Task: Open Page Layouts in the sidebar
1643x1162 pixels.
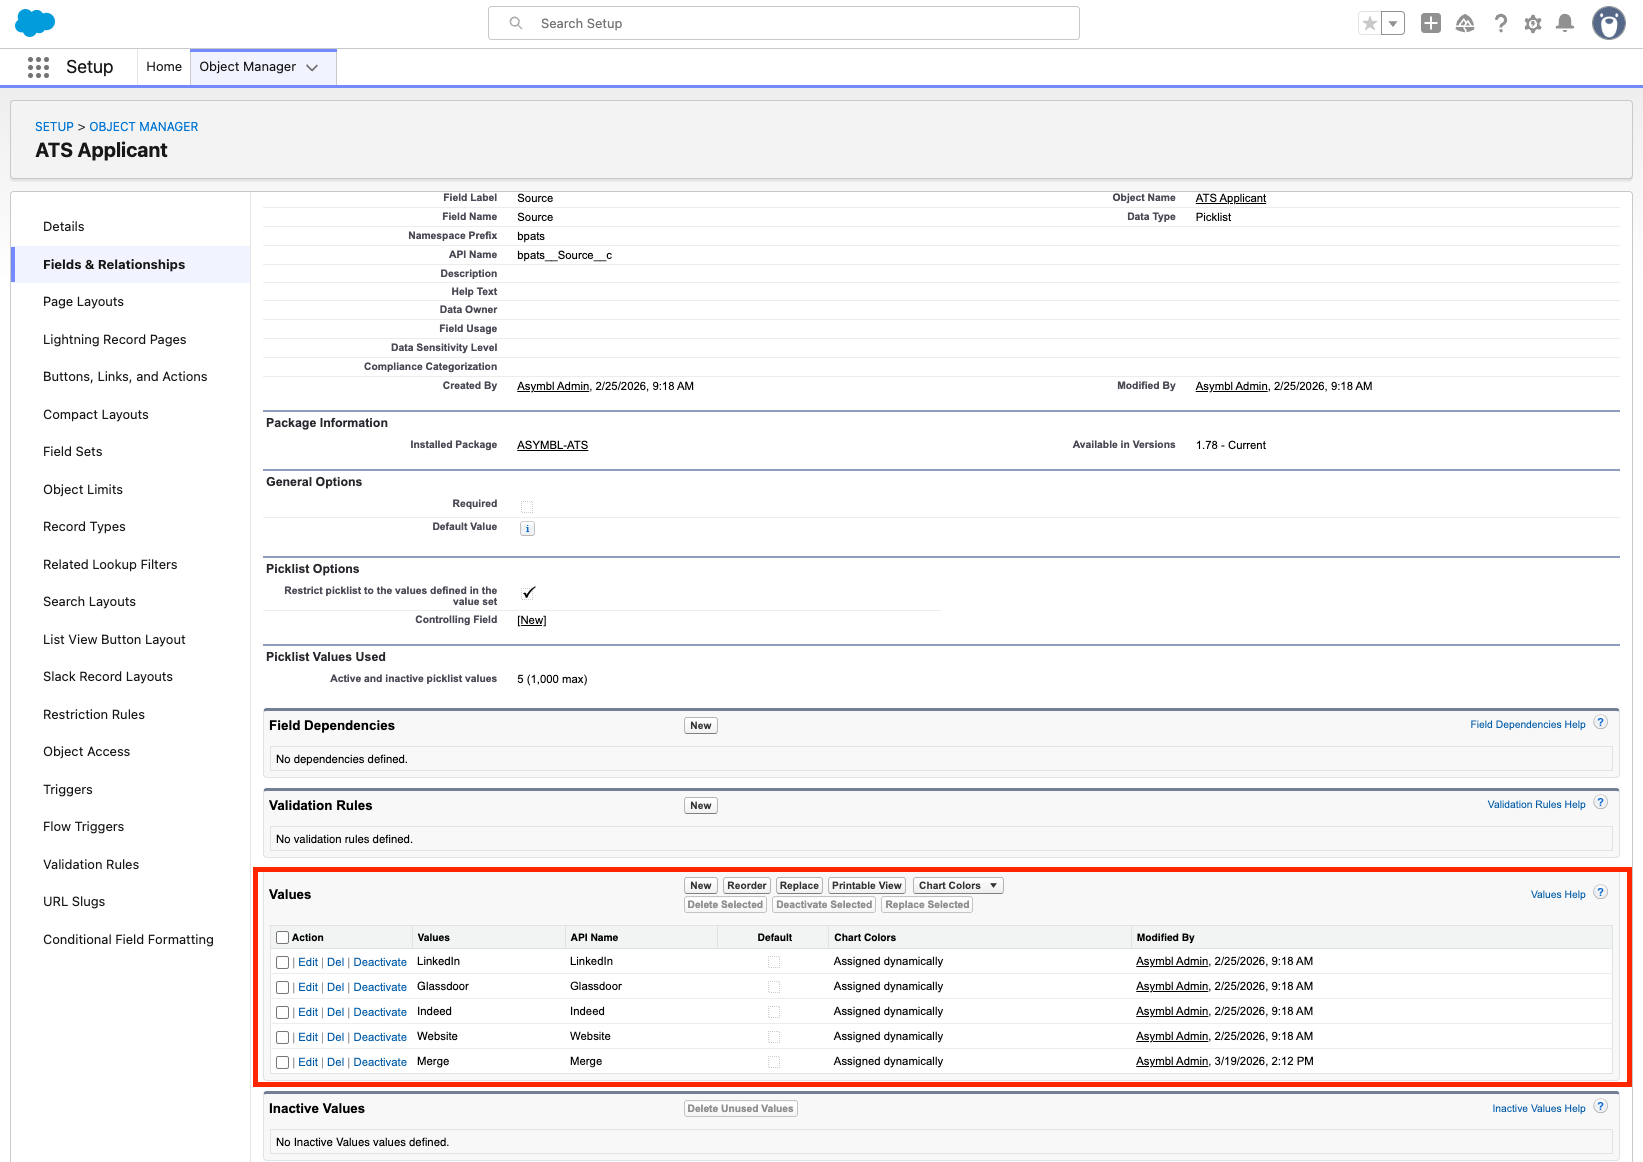Action: (83, 302)
